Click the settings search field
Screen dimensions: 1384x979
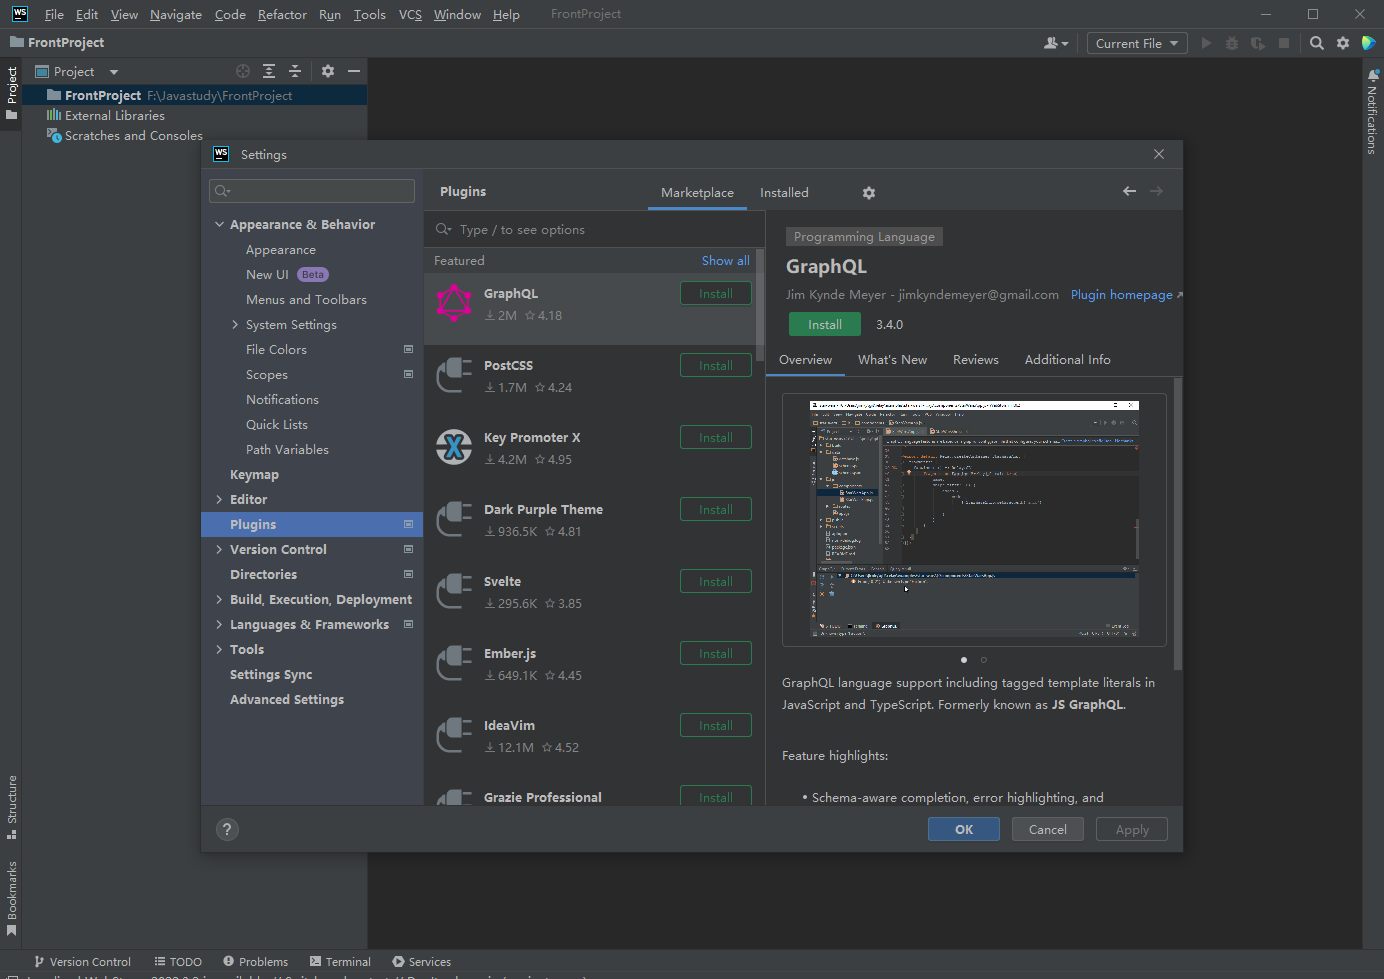click(312, 191)
